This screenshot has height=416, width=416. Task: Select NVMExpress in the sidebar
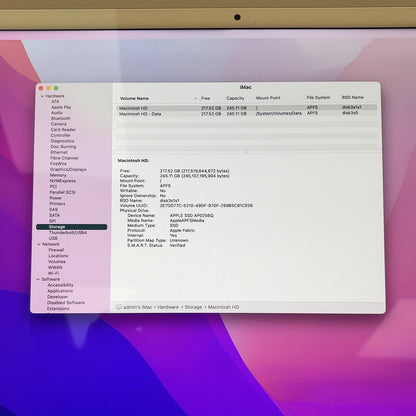pyautogui.click(x=63, y=181)
